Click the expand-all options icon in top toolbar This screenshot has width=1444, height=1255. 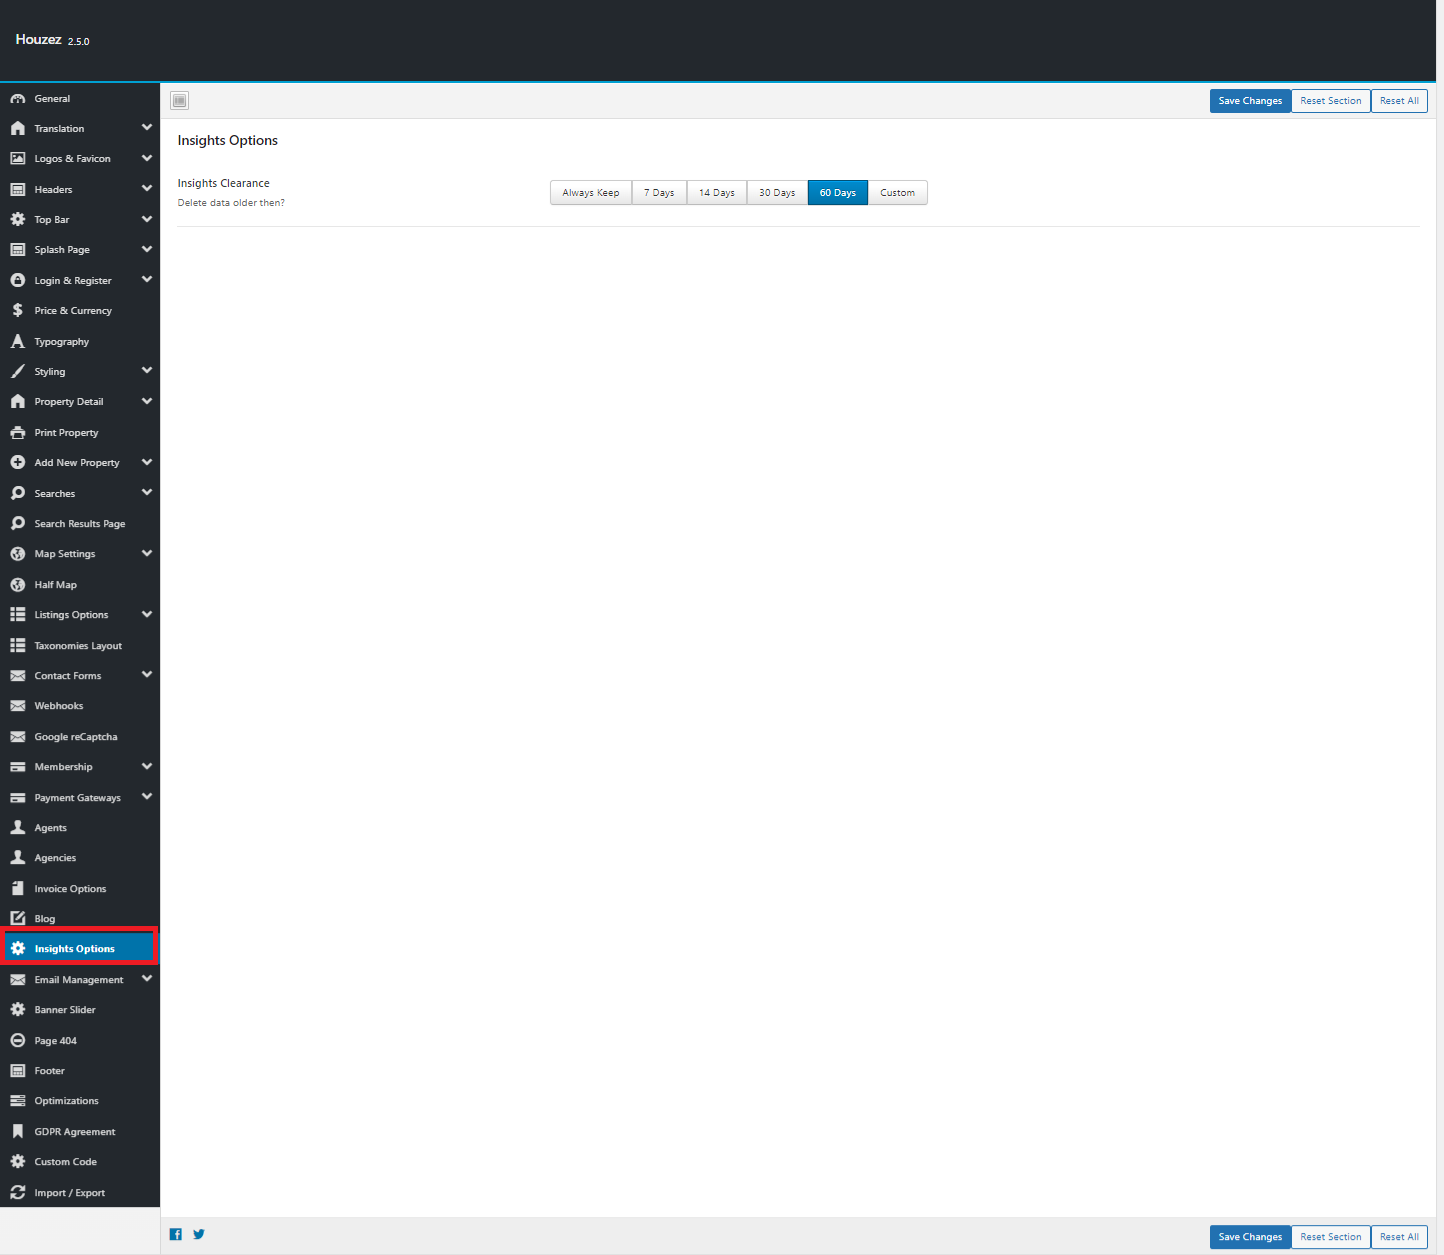tap(179, 100)
